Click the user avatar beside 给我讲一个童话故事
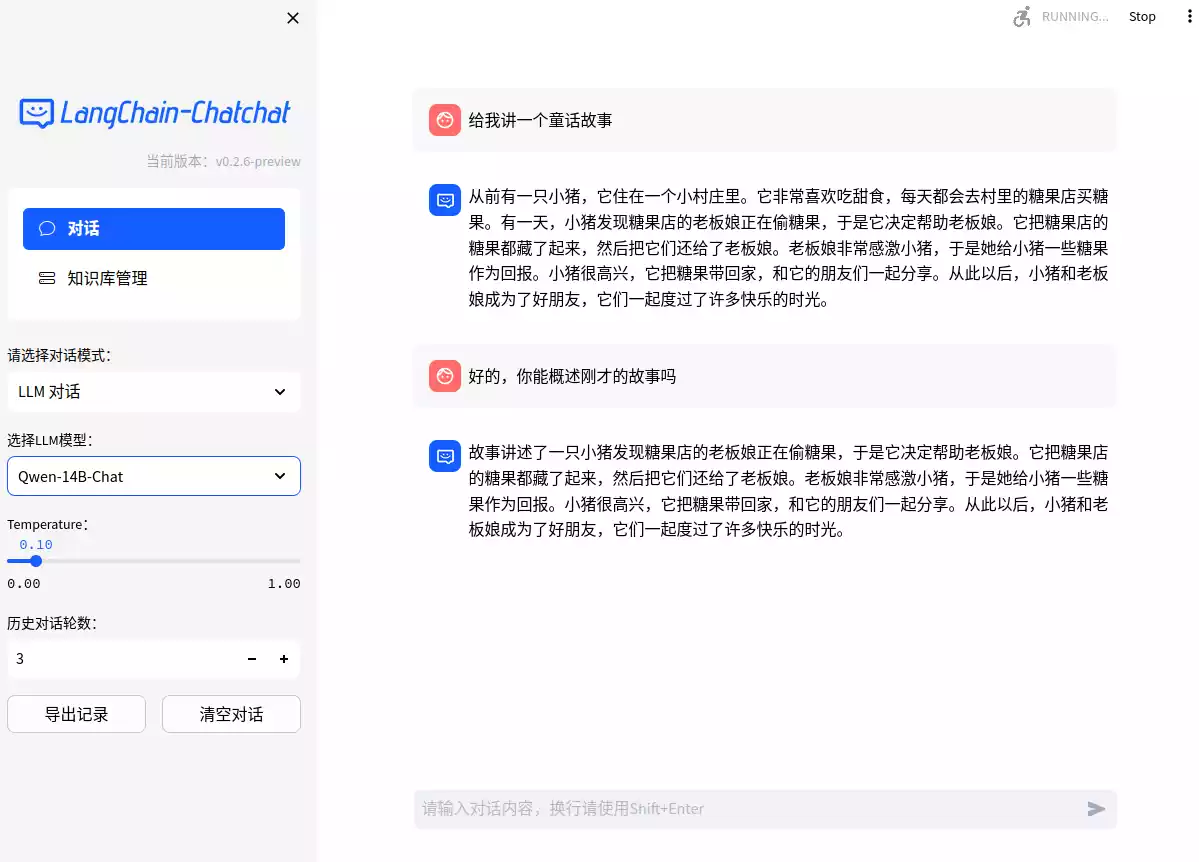The height and width of the screenshot is (862, 1199). 445,120
